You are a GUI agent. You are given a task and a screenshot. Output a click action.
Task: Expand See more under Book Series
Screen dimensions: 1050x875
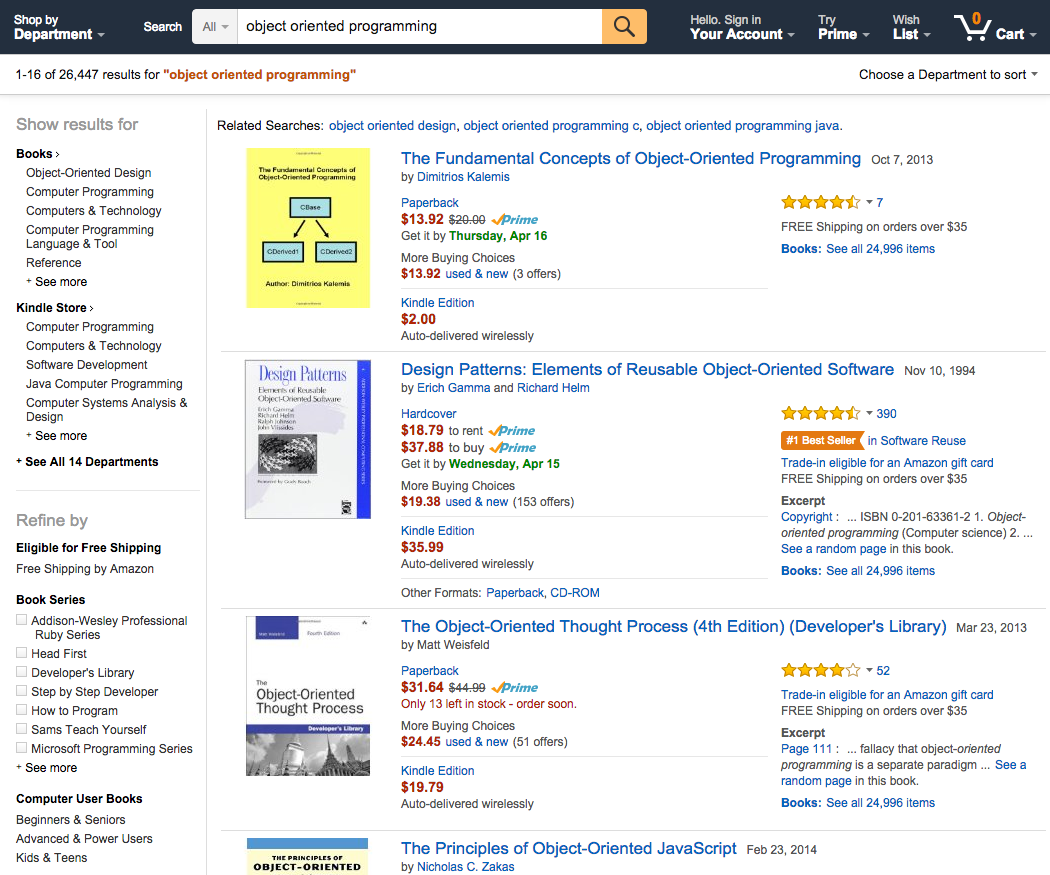[x=46, y=768]
